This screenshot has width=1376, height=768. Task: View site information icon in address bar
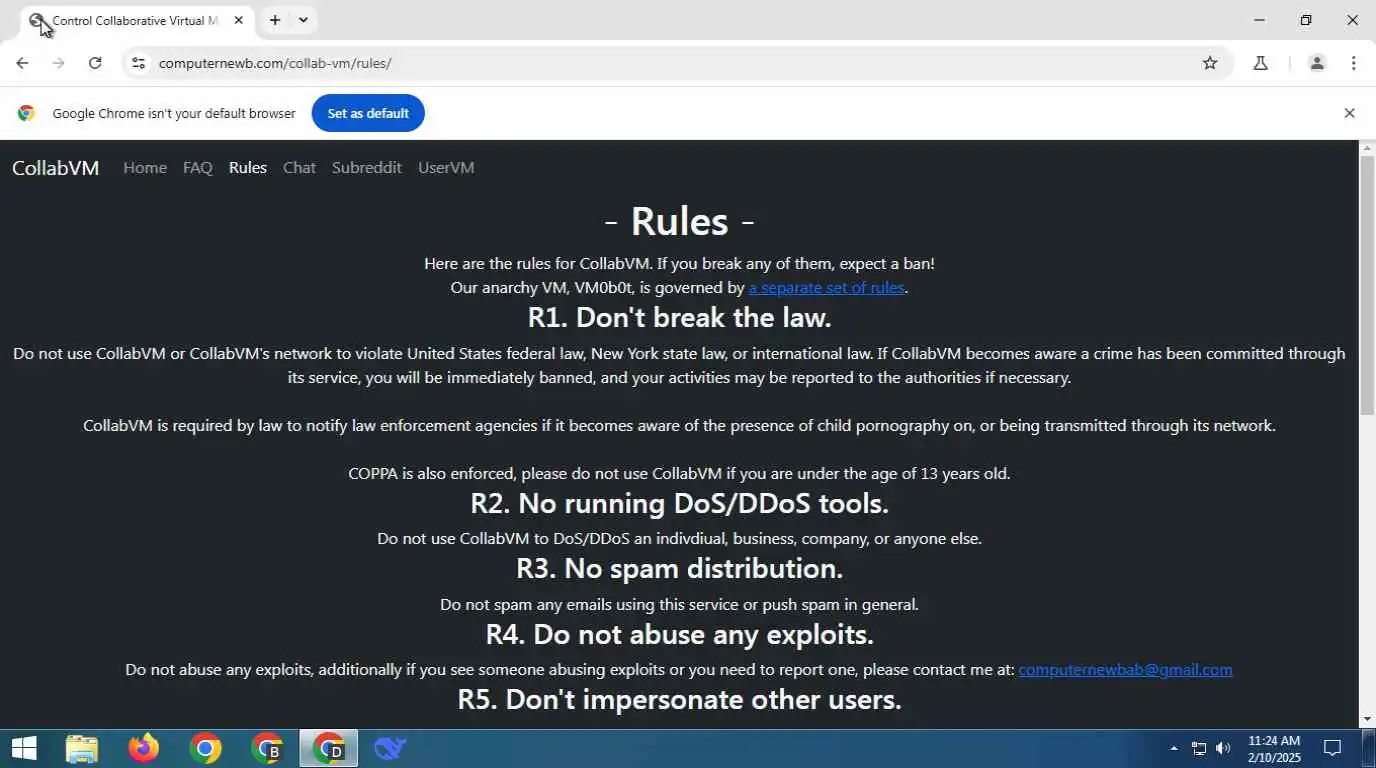[139, 63]
